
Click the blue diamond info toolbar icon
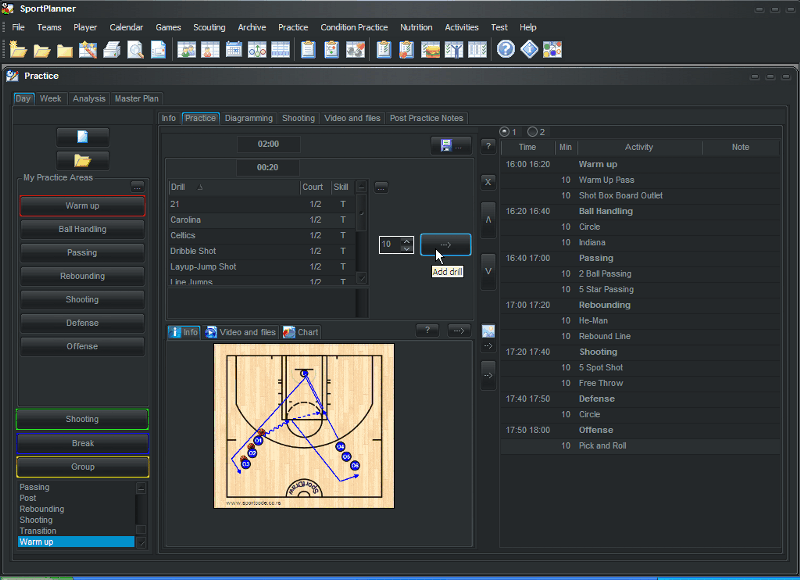529,49
